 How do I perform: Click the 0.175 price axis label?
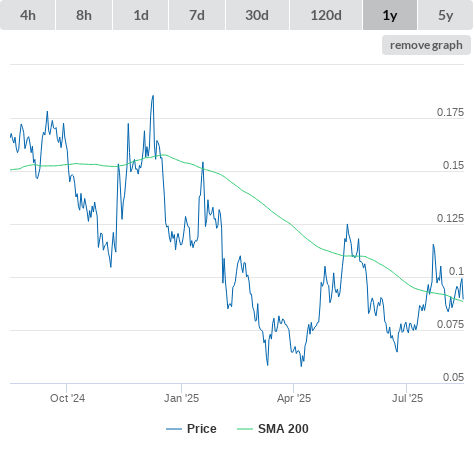click(450, 112)
